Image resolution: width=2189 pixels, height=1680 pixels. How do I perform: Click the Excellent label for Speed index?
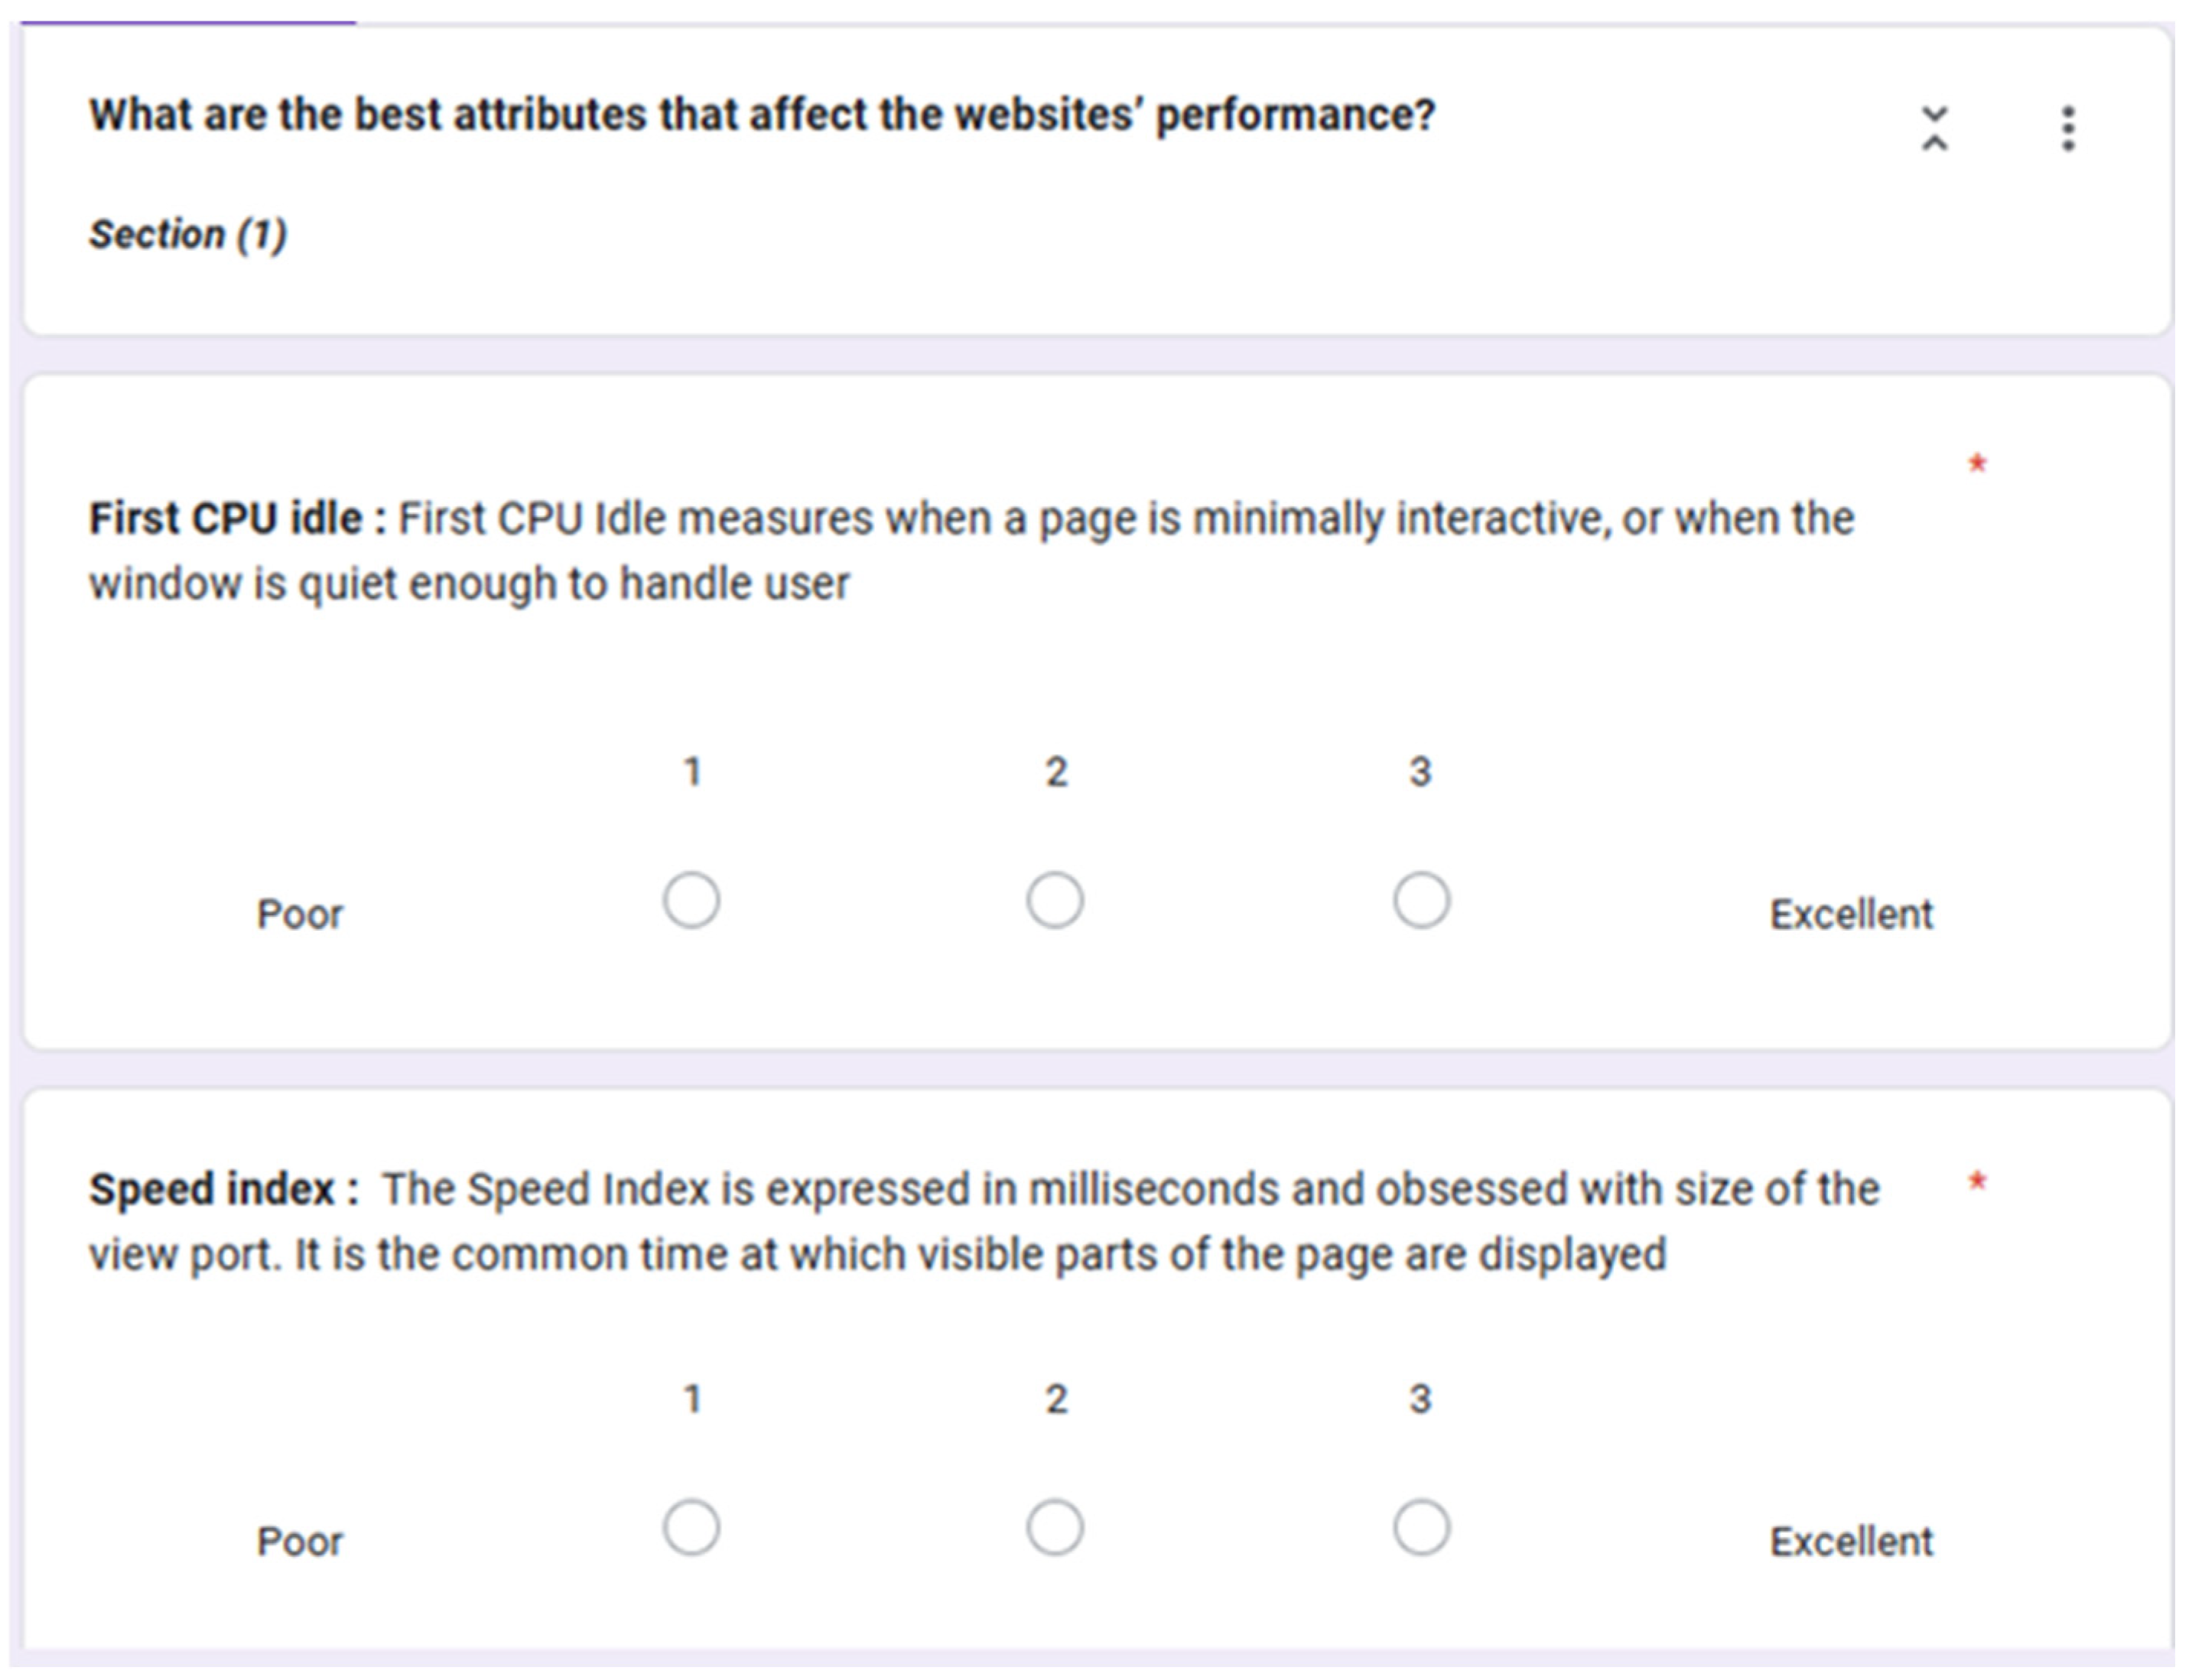point(1851,1541)
